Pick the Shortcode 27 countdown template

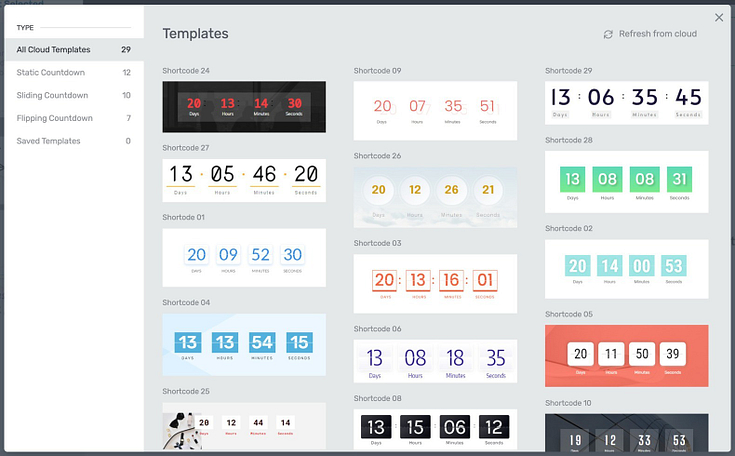coord(244,180)
